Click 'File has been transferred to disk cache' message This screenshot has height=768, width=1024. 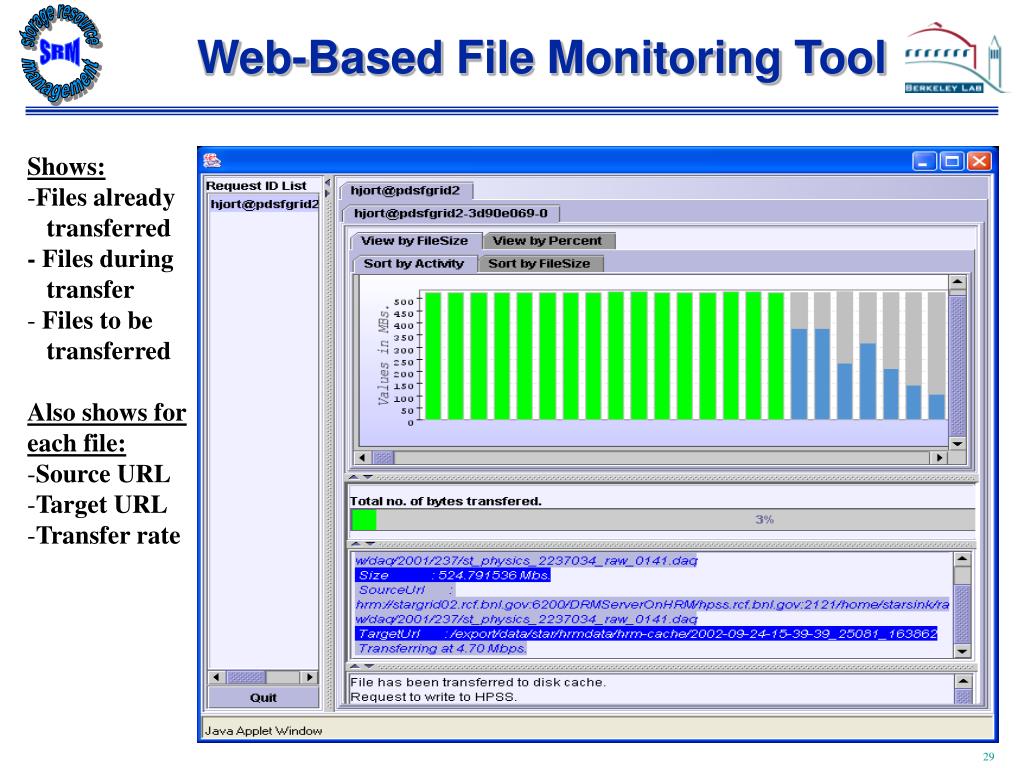[x=478, y=682]
